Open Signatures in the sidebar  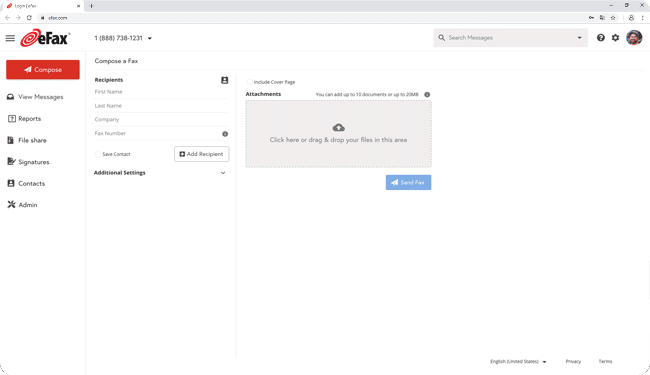(34, 162)
